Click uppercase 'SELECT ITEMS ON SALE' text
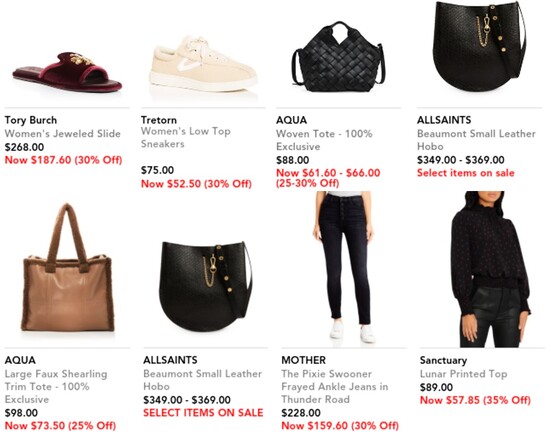The height and width of the screenshot is (435, 550). click(203, 413)
